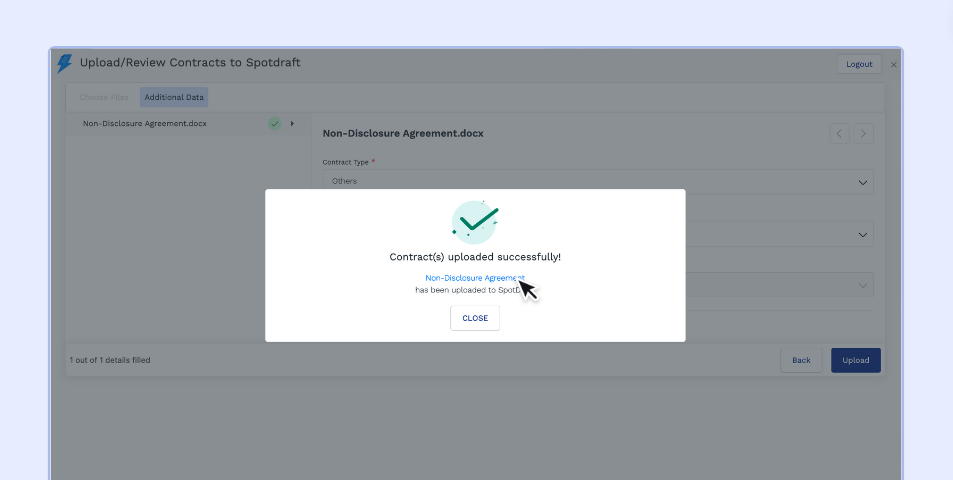Click the green check status on the file row
Image resolution: width=953 pixels, height=480 pixels.
(x=274, y=124)
